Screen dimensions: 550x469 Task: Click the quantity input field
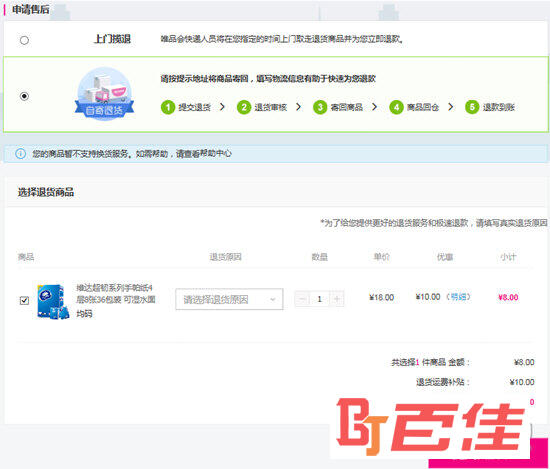[320, 299]
